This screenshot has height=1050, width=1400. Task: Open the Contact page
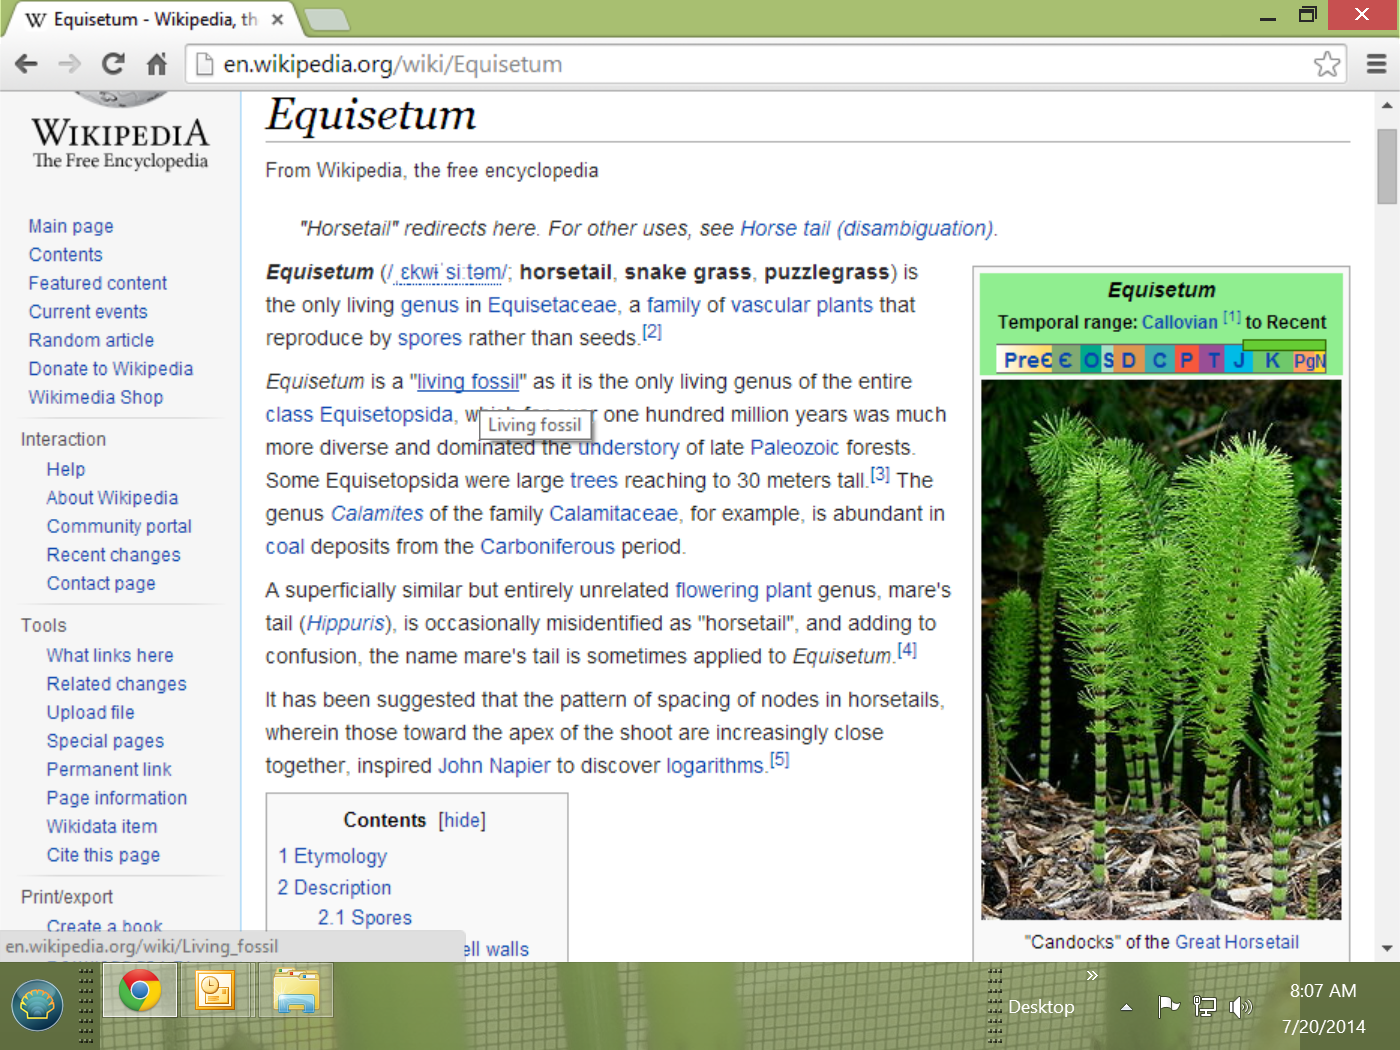coord(101,583)
